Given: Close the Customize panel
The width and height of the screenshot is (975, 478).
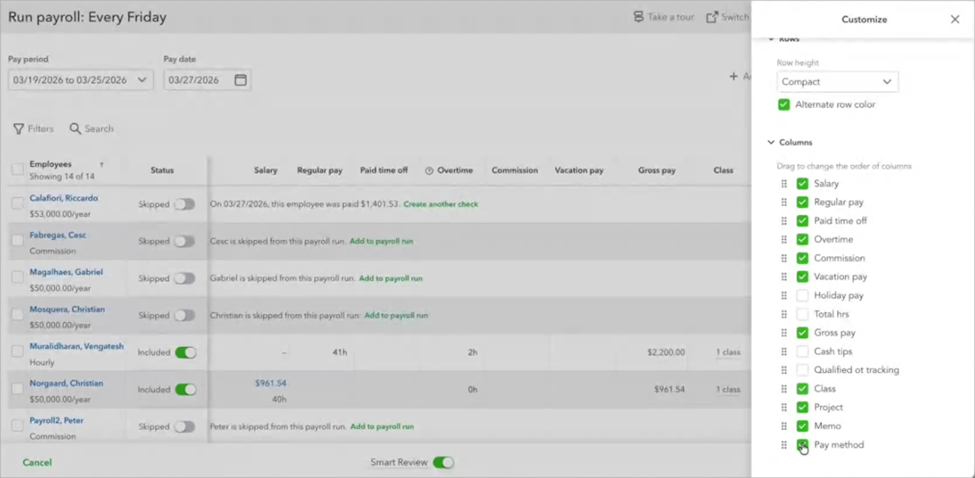Looking at the screenshot, I should coord(954,19).
